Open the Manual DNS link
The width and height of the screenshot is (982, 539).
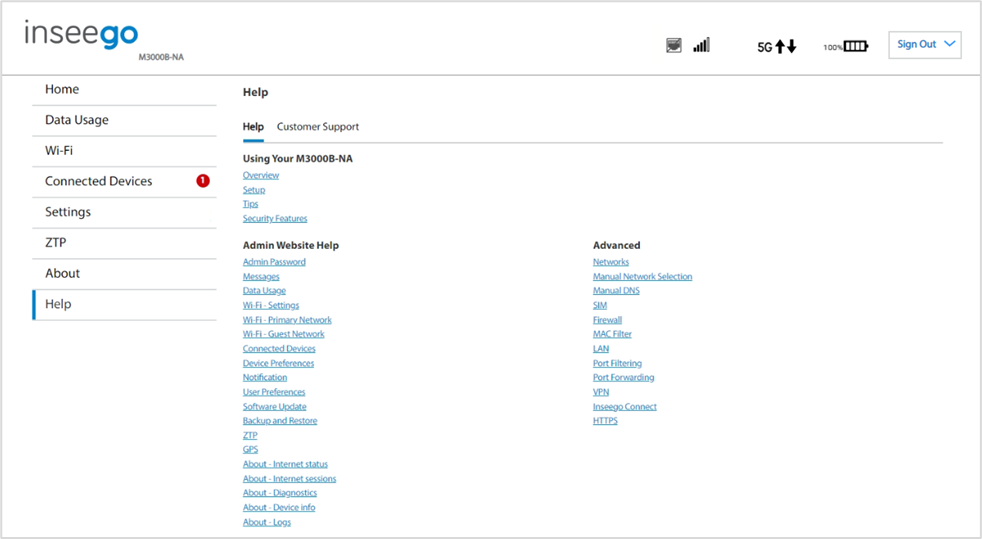point(616,291)
